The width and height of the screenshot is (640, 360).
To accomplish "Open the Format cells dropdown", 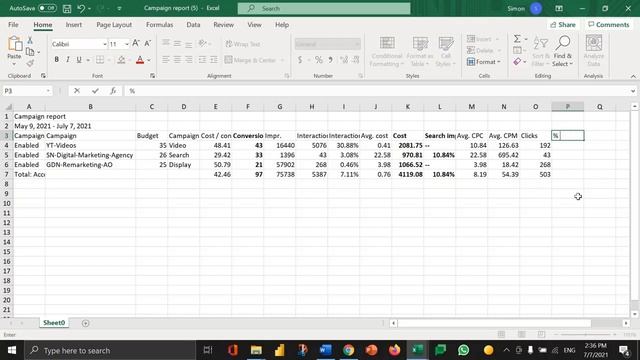I will [x=484, y=62].
